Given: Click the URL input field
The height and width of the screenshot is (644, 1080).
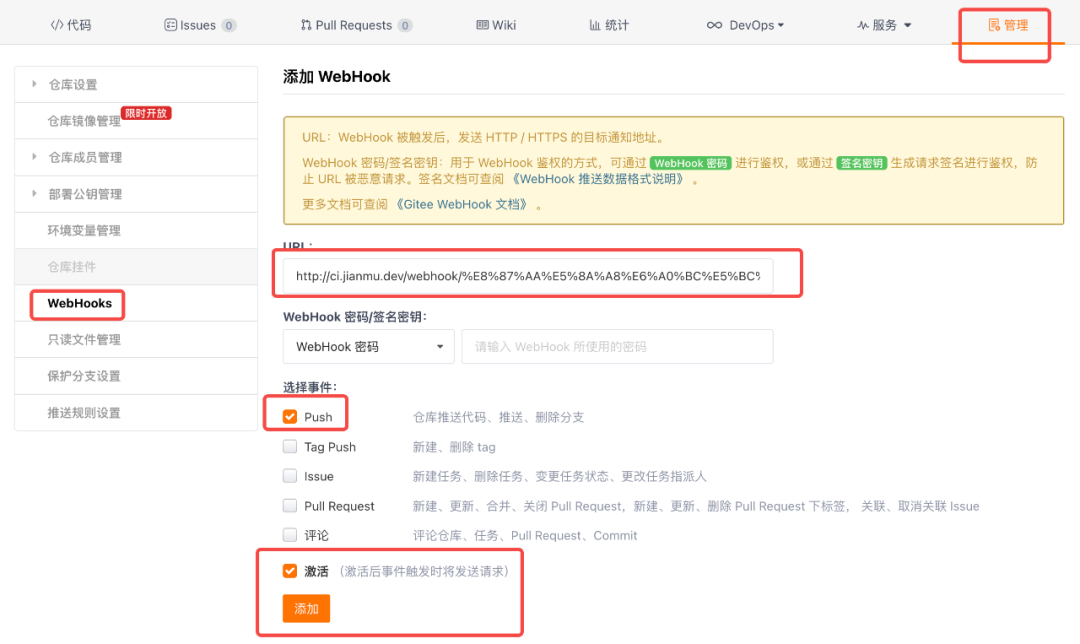Looking at the screenshot, I should [x=528, y=276].
